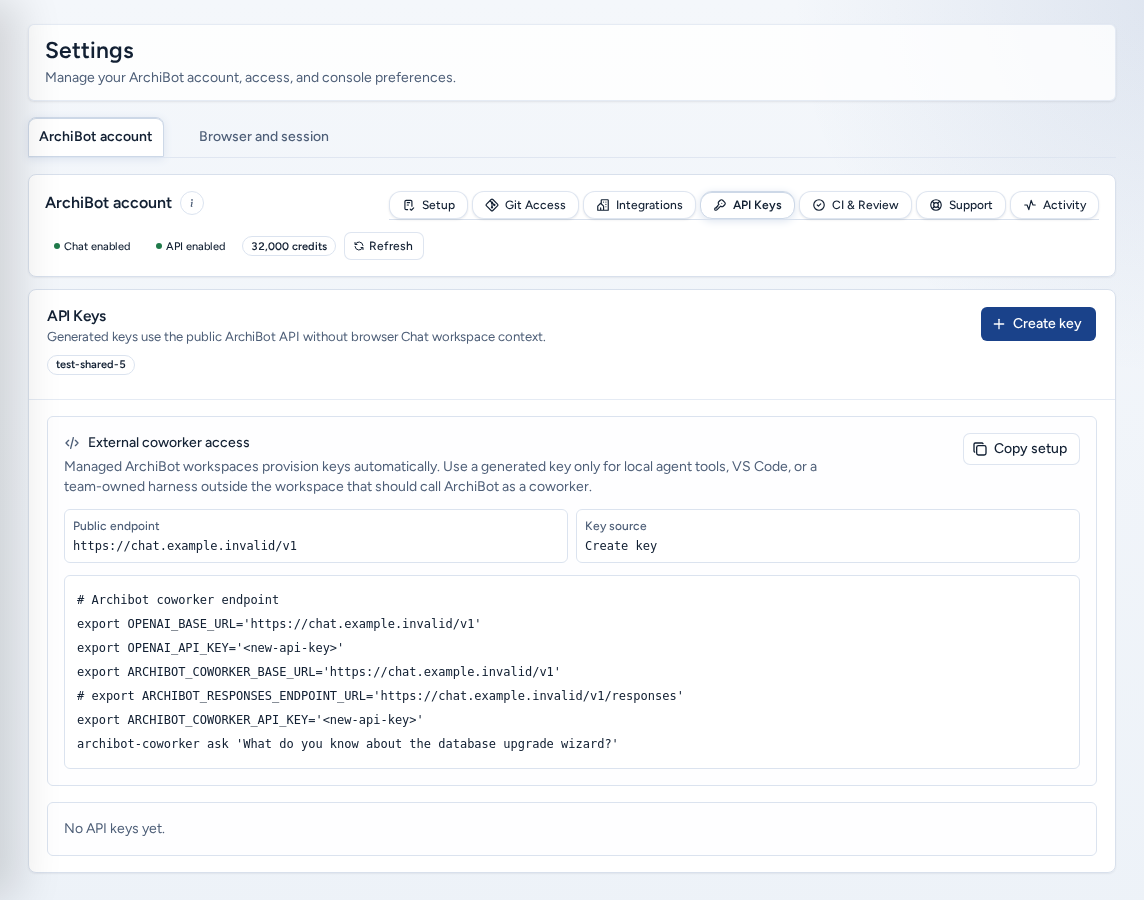Click the 'No API keys yet.' message
This screenshot has height=900, width=1144.
[115, 829]
